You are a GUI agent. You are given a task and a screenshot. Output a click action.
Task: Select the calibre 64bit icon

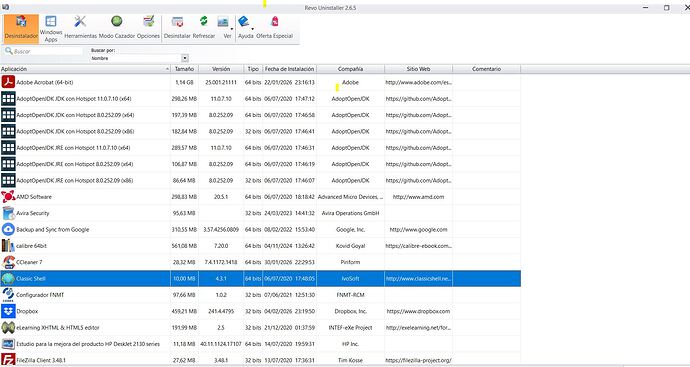(x=8, y=246)
